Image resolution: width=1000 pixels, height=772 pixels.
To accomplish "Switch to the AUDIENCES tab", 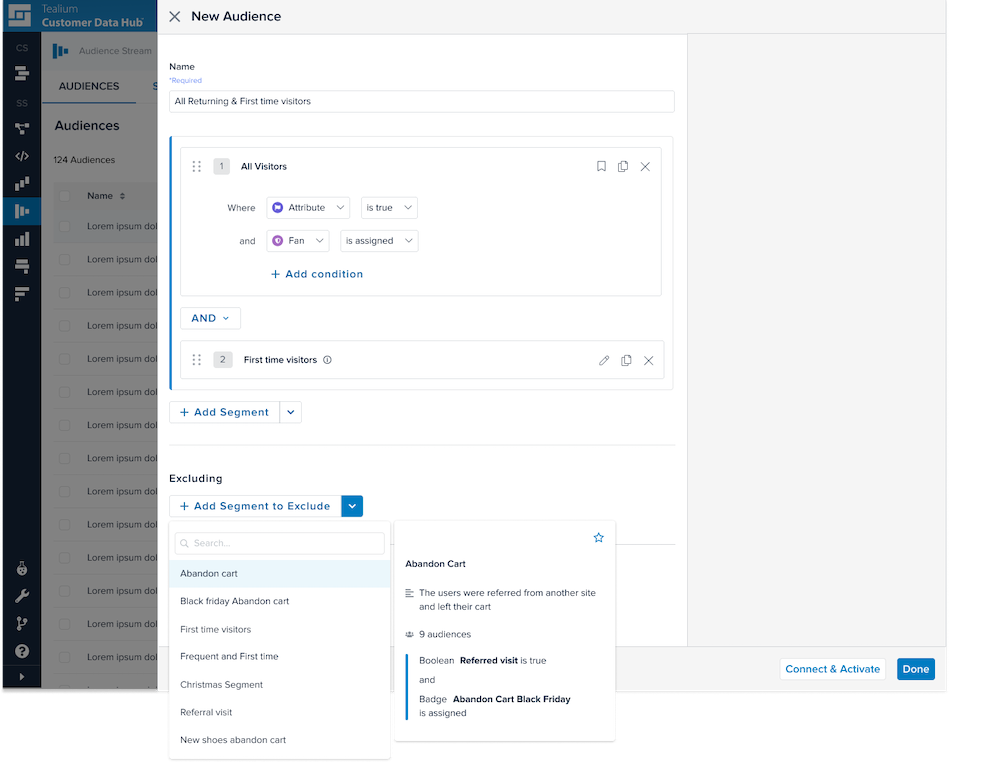I will pos(90,86).
